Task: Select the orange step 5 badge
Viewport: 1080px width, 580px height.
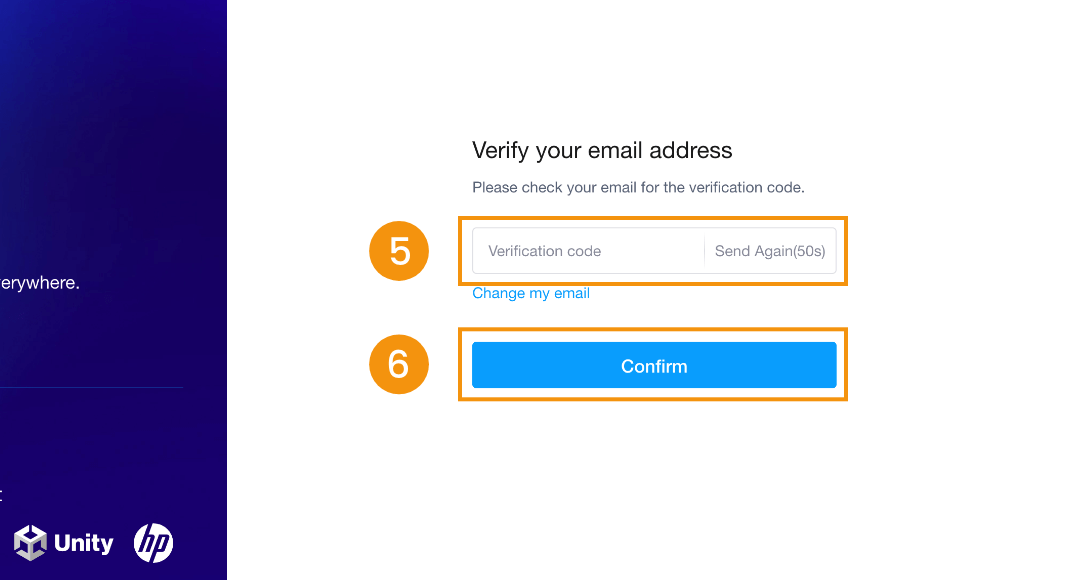Action: pos(399,251)
